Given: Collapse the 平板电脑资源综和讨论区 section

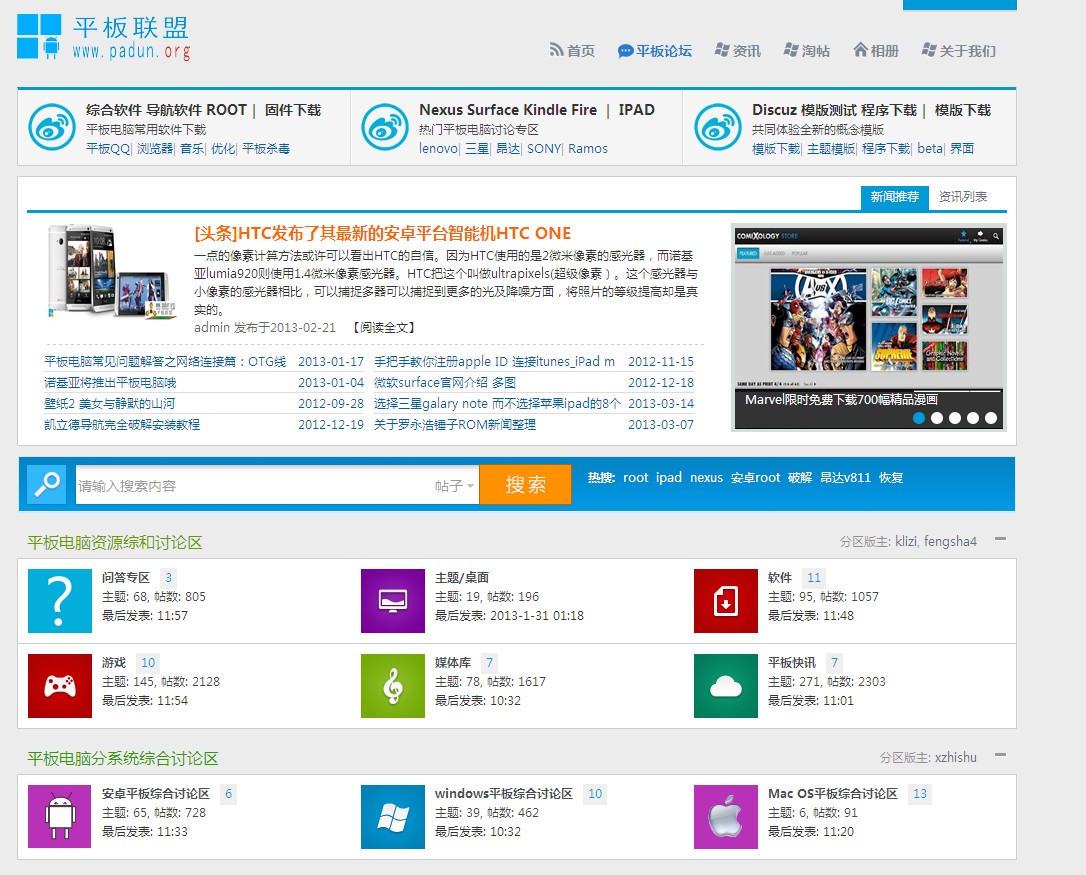Looking at the screenshot, I should (x=1000, y=540).
